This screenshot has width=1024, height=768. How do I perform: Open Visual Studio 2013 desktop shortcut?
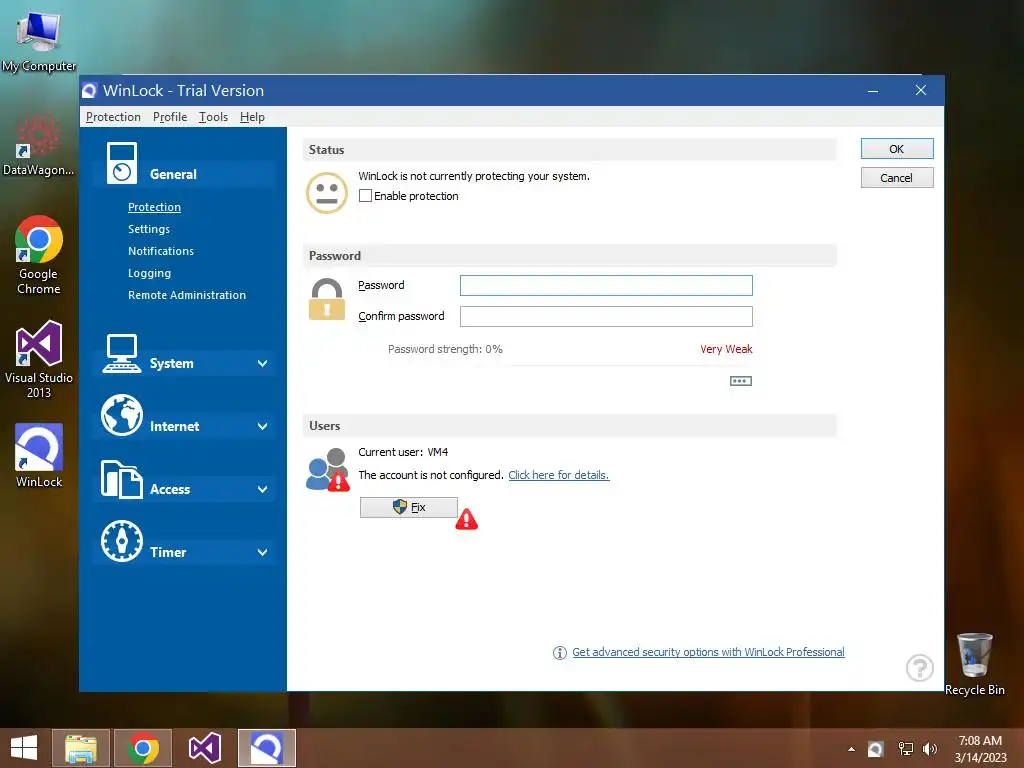click(x=39, y=359)
